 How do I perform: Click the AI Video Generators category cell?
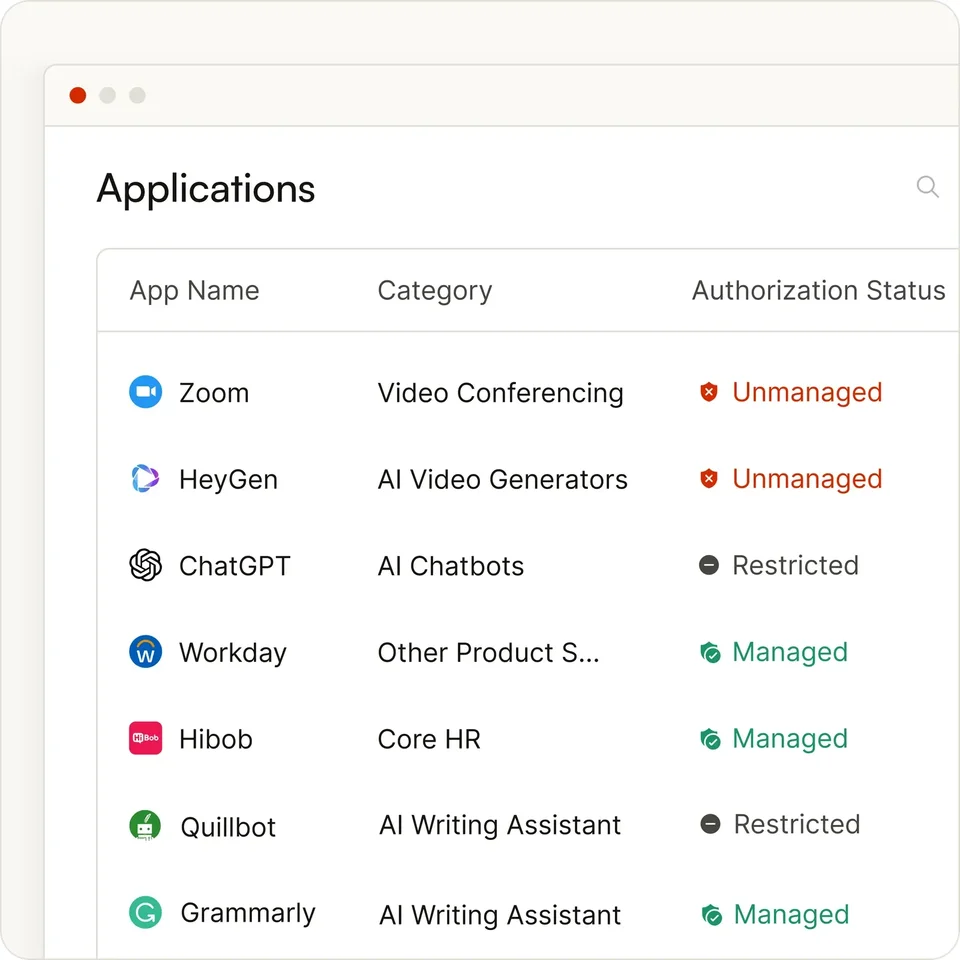[x=503, y=479]
